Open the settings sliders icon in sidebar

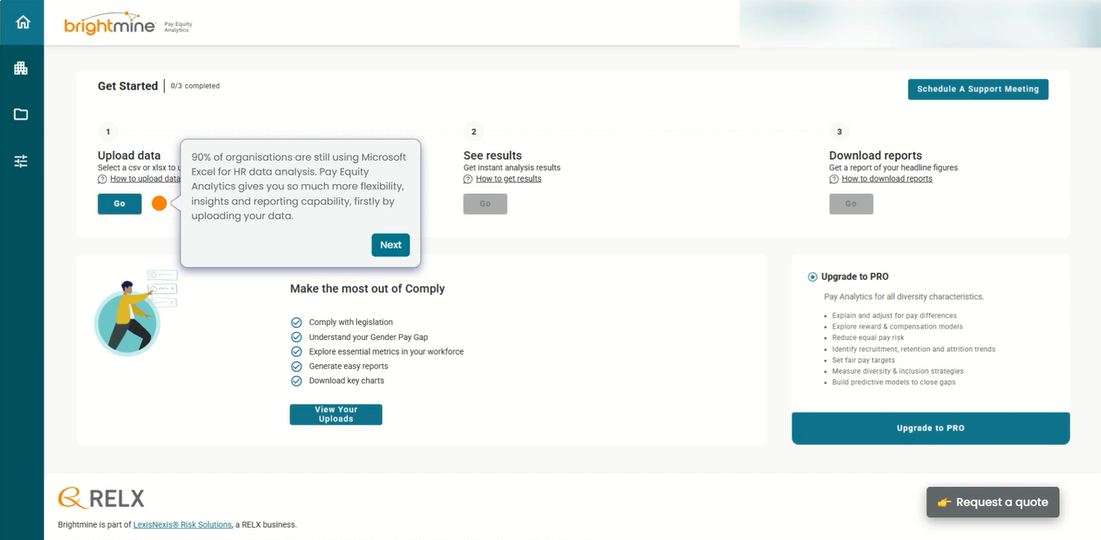(x=21, y=162)
